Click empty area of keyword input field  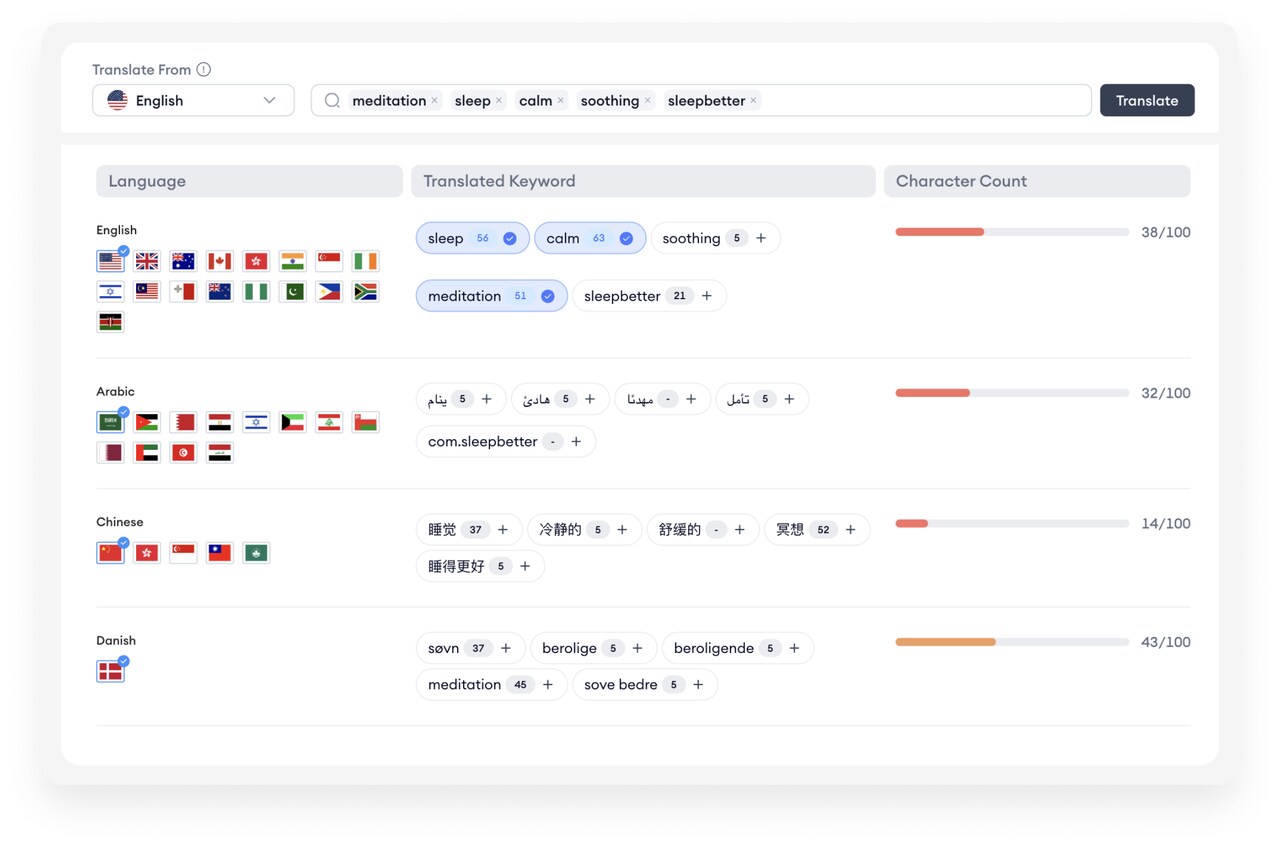[925, 100]
